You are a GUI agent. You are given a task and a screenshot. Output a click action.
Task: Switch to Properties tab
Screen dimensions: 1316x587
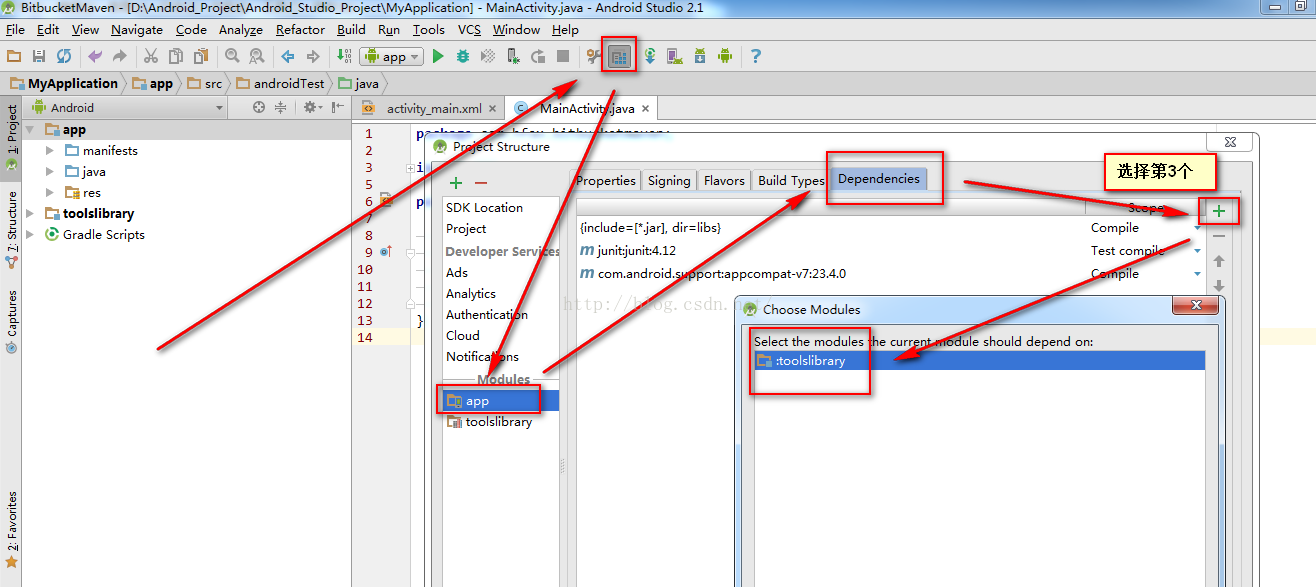(606, 181)
